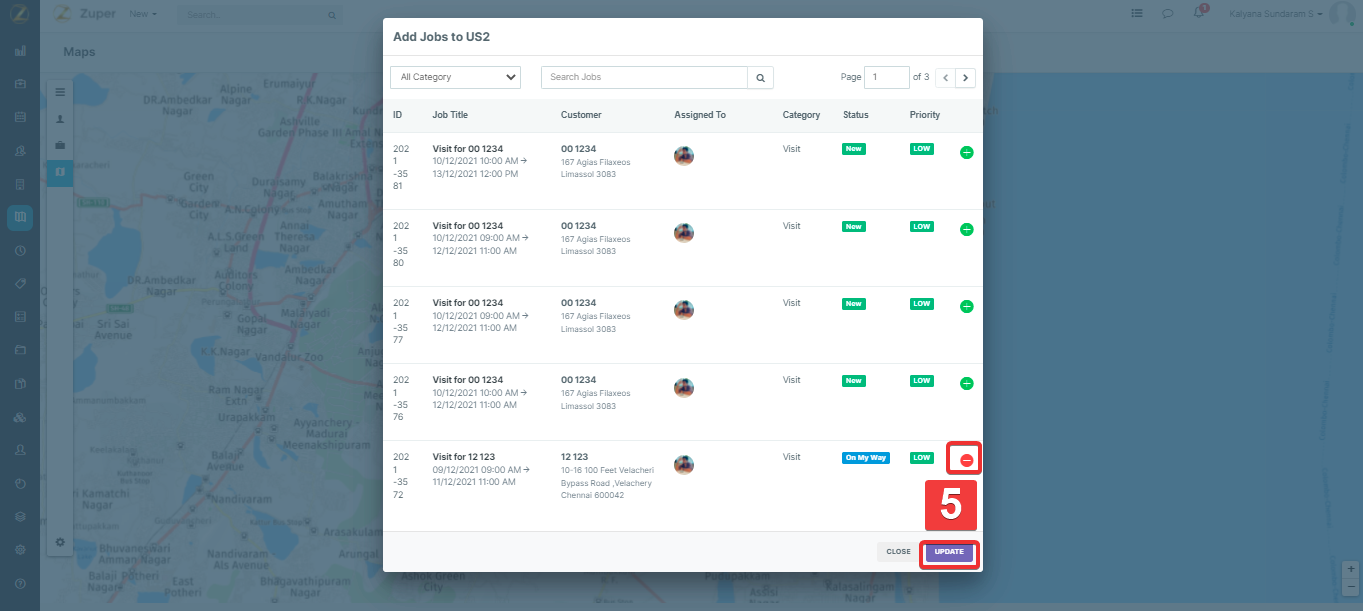This screenshot has height=611, width=1363.
Task: Go to the next page of jobs
Action: pyautogui.click(x=965, y=77)
